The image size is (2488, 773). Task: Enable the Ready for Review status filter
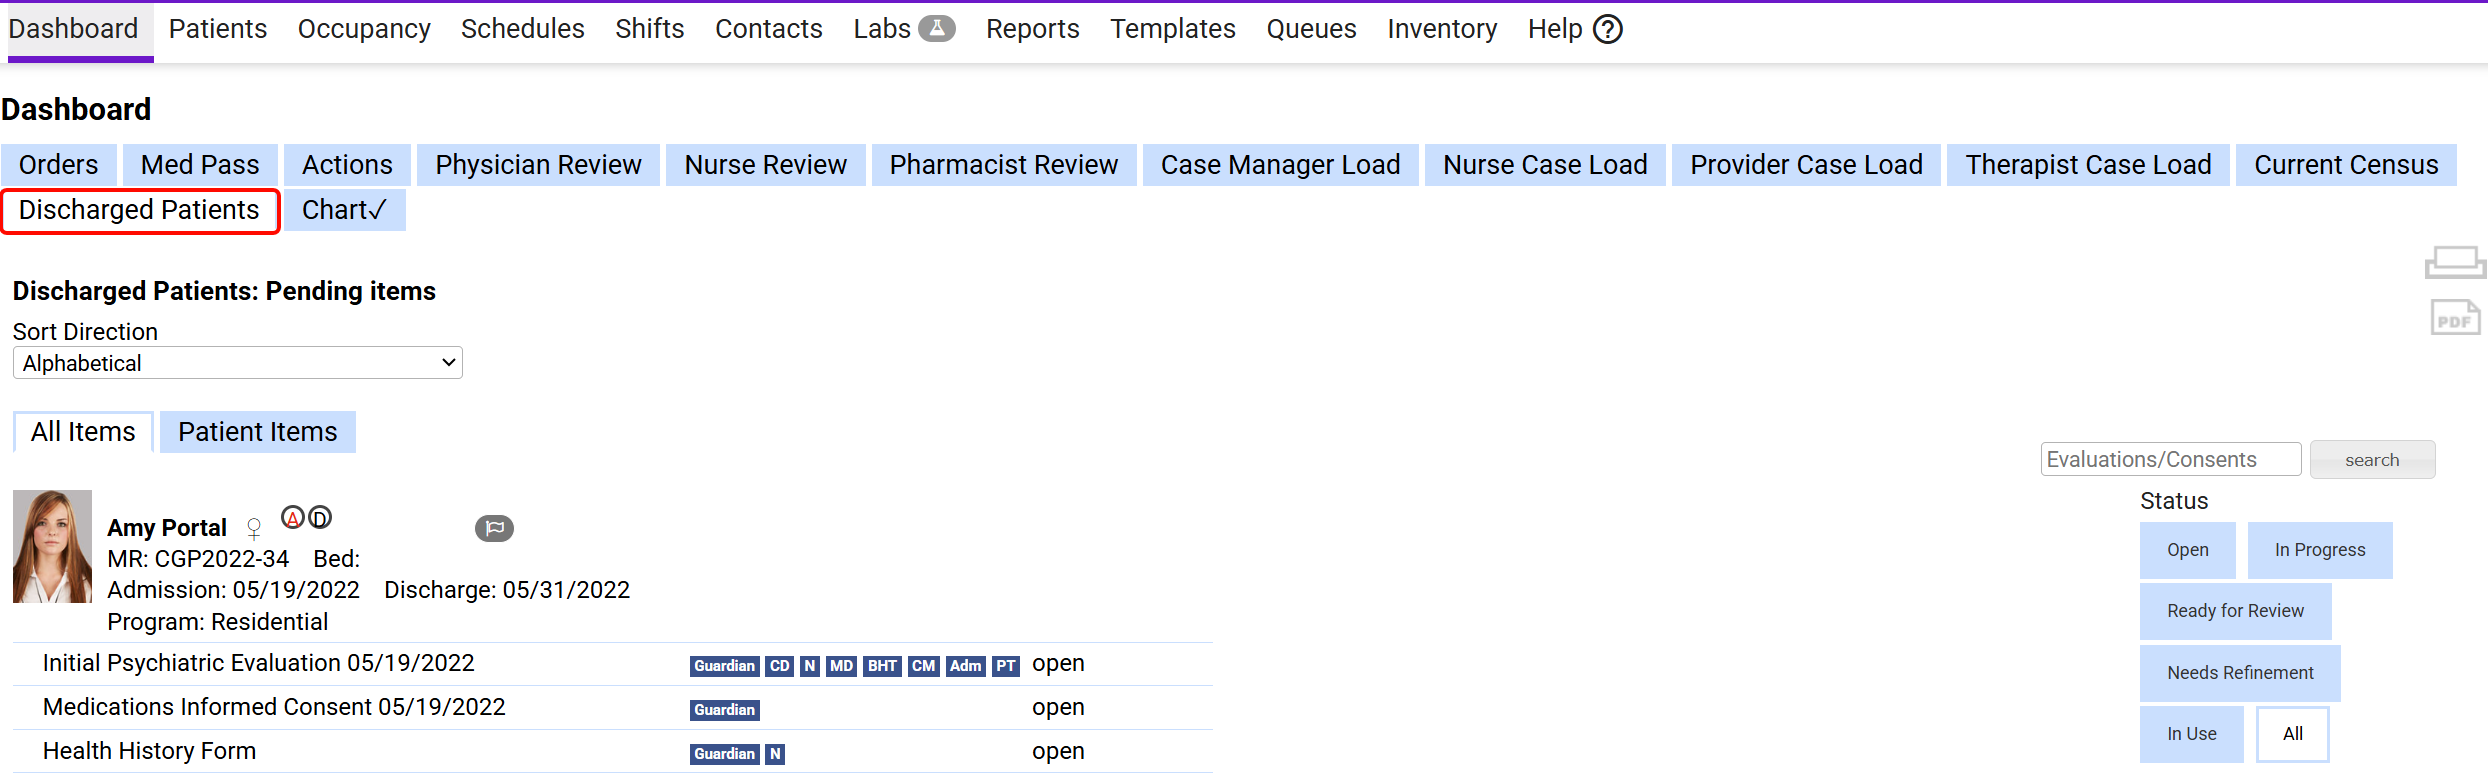[2236, 611]
